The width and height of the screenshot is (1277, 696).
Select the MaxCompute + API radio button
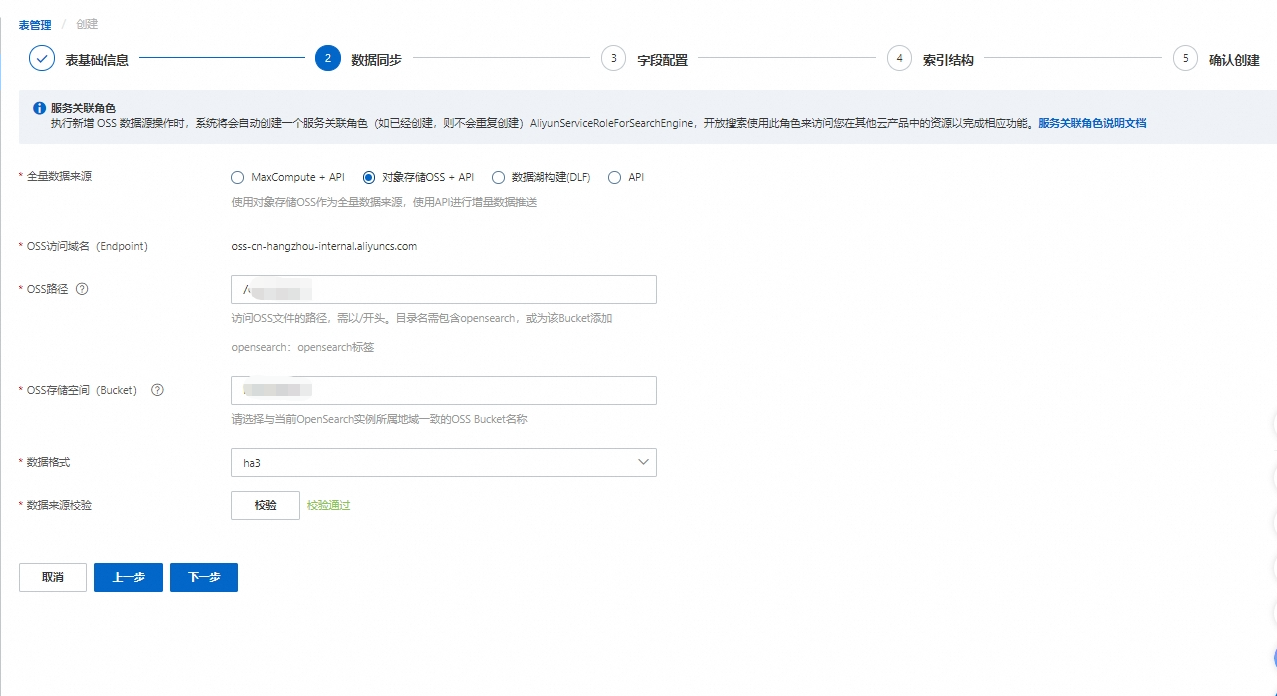pyautogui.click(x=237, y=177)
